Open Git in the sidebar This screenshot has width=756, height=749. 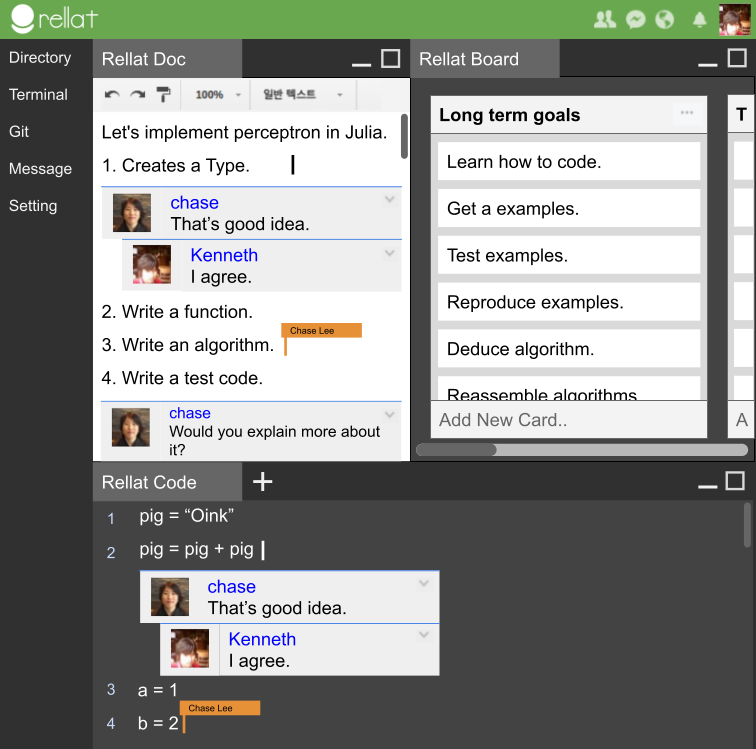[x=19, y=131]
